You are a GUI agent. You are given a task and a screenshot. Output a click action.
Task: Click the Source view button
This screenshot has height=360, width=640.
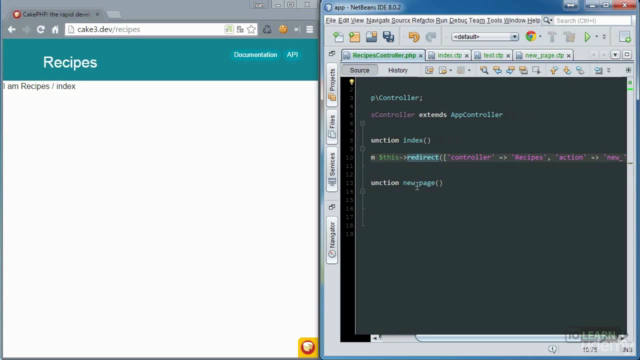point(359,70)
